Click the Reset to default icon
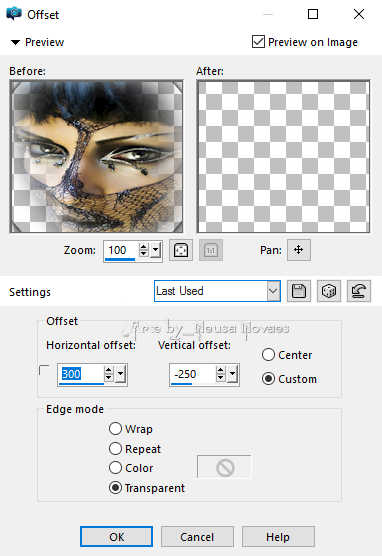The height and width of the screenshot is (556, 382). tap(359, 291)
